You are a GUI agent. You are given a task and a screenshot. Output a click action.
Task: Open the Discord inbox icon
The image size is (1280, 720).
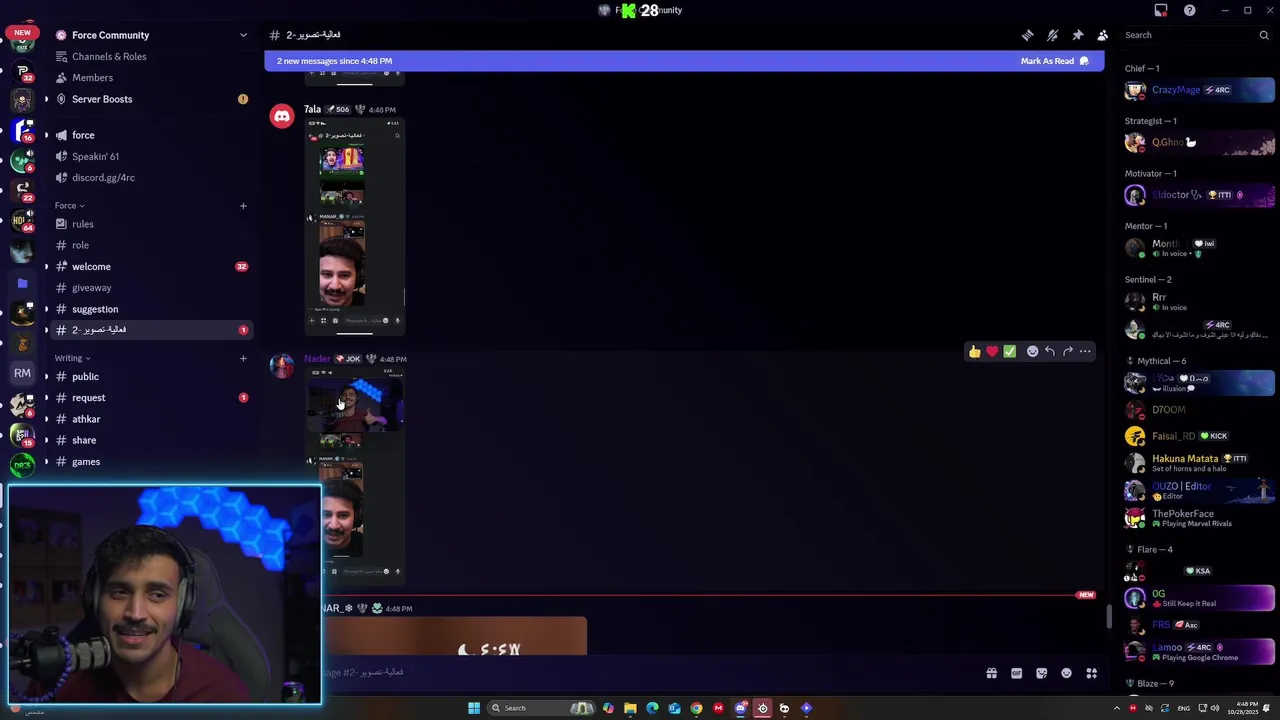coord(1161,10)
